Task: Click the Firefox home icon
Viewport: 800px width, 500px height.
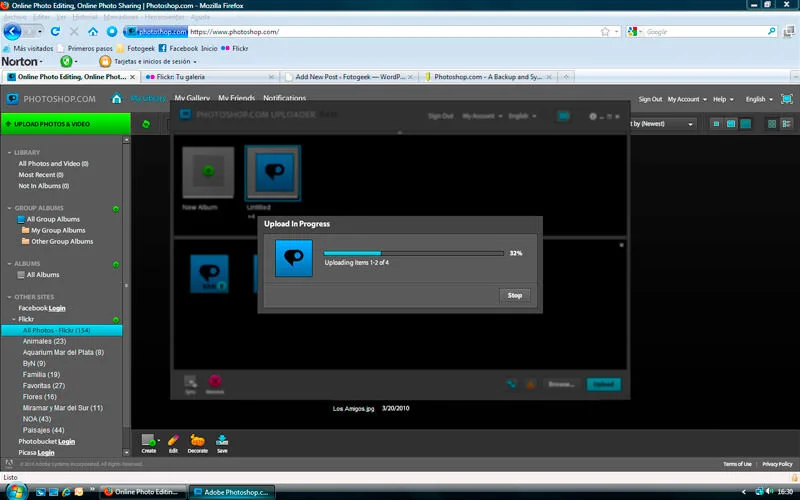Action: [x=93, y=32]
